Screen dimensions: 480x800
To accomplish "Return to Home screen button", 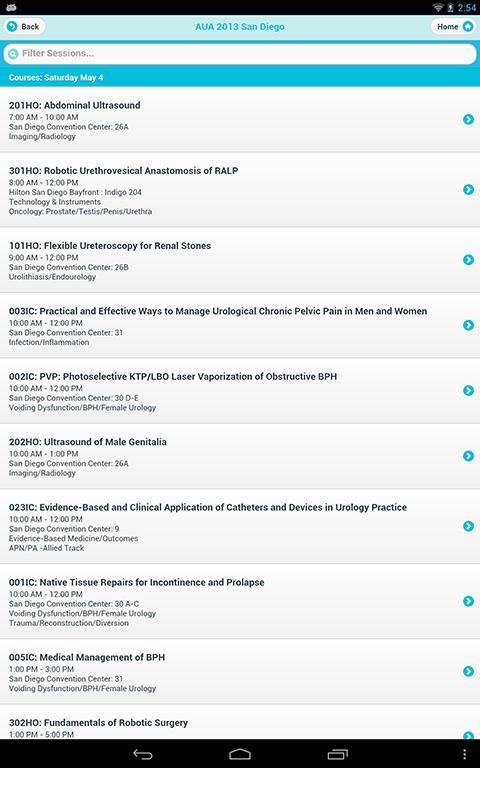I will coord(453,27).
